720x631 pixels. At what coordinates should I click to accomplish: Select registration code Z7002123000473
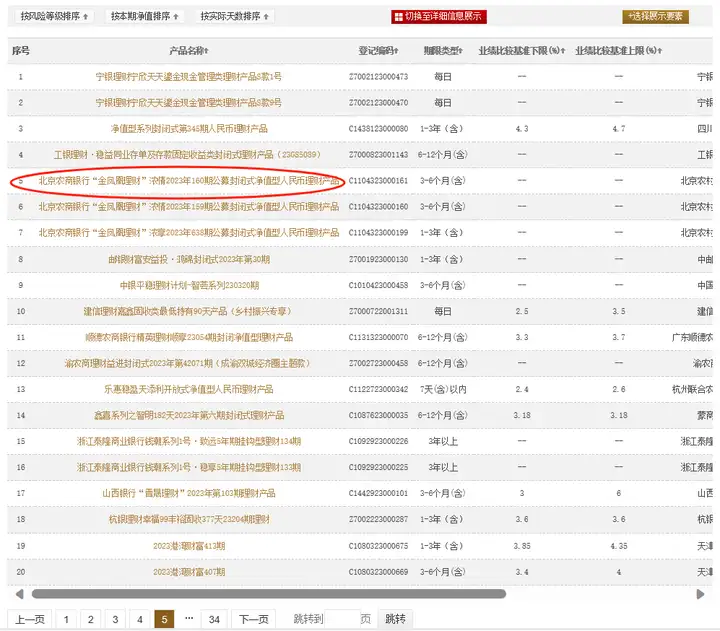pyautogui.click(x=378, y=77)
